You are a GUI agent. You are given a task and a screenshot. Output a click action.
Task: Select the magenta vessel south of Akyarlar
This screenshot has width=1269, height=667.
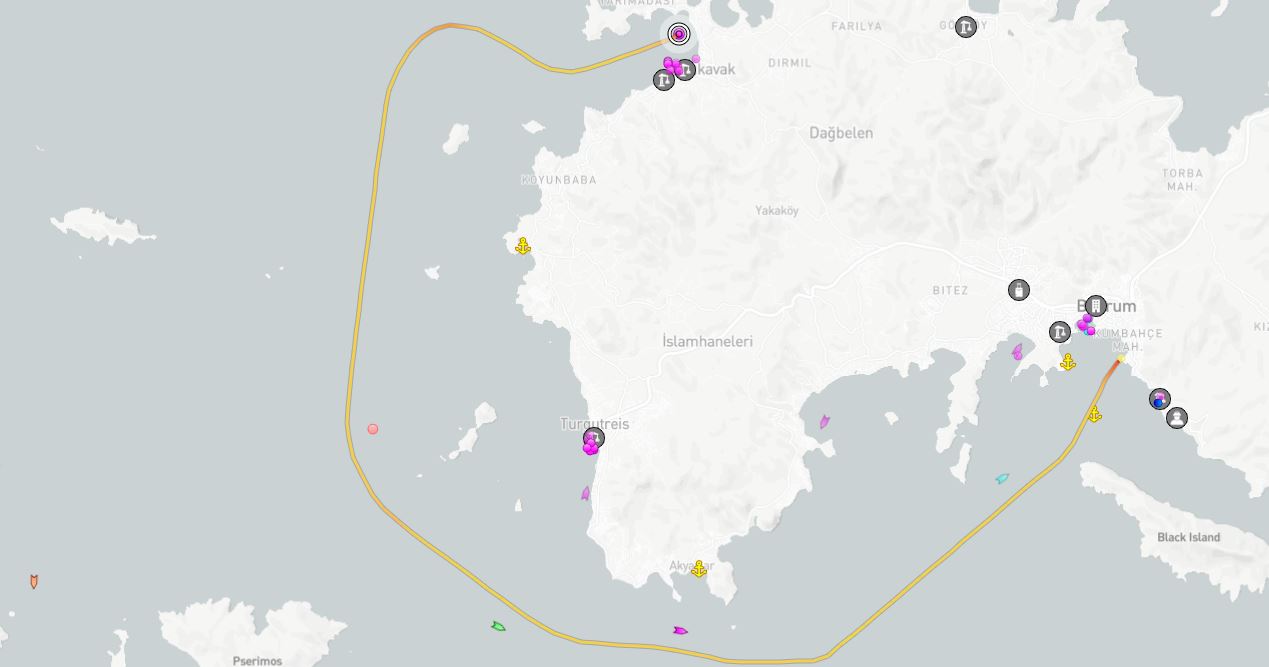(680, 631)
